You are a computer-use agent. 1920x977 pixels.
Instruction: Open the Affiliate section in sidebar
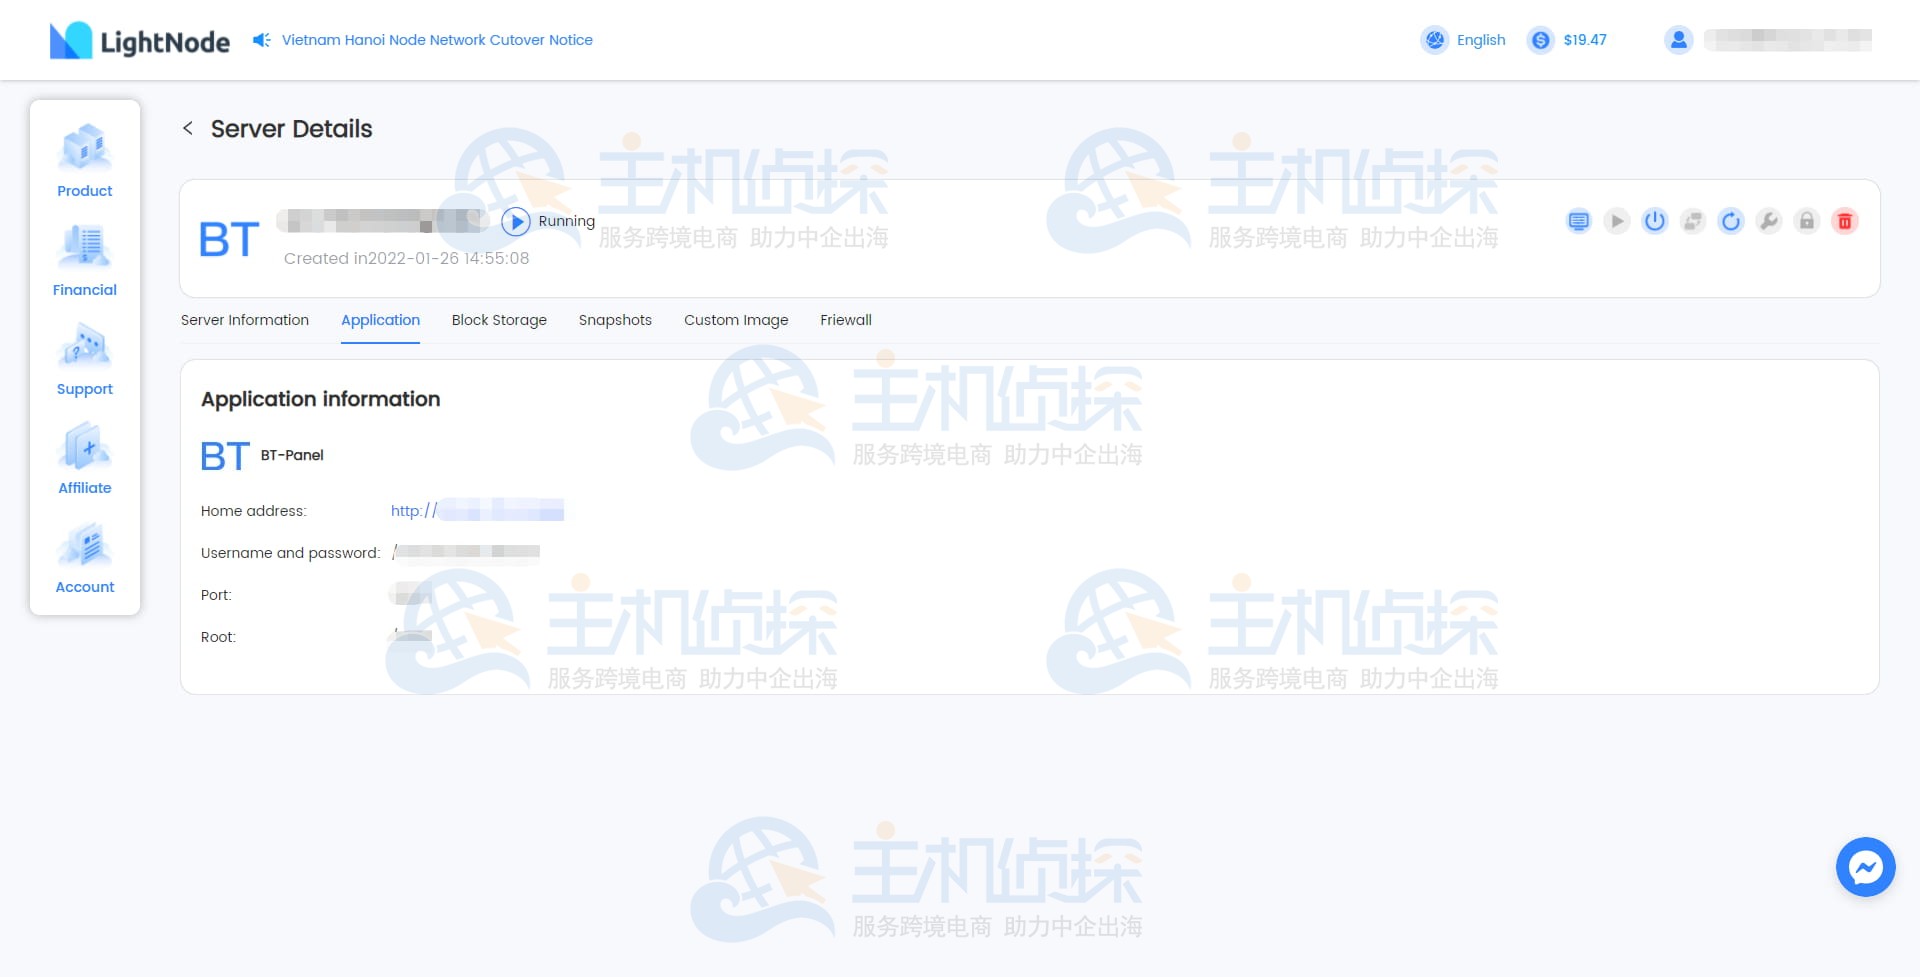[x=84, y=460]
